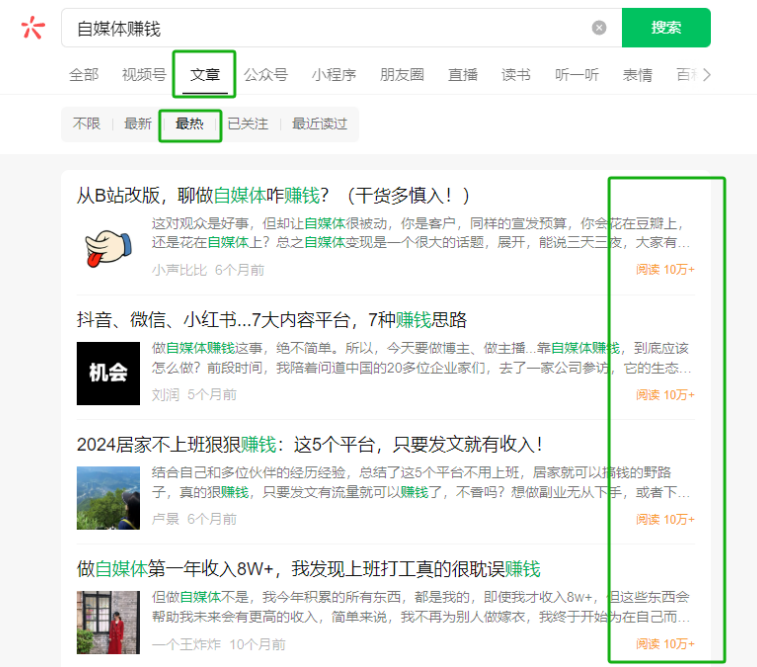Open the 公众号 tab
757x667 pixels.
click(x=266, y=75)
